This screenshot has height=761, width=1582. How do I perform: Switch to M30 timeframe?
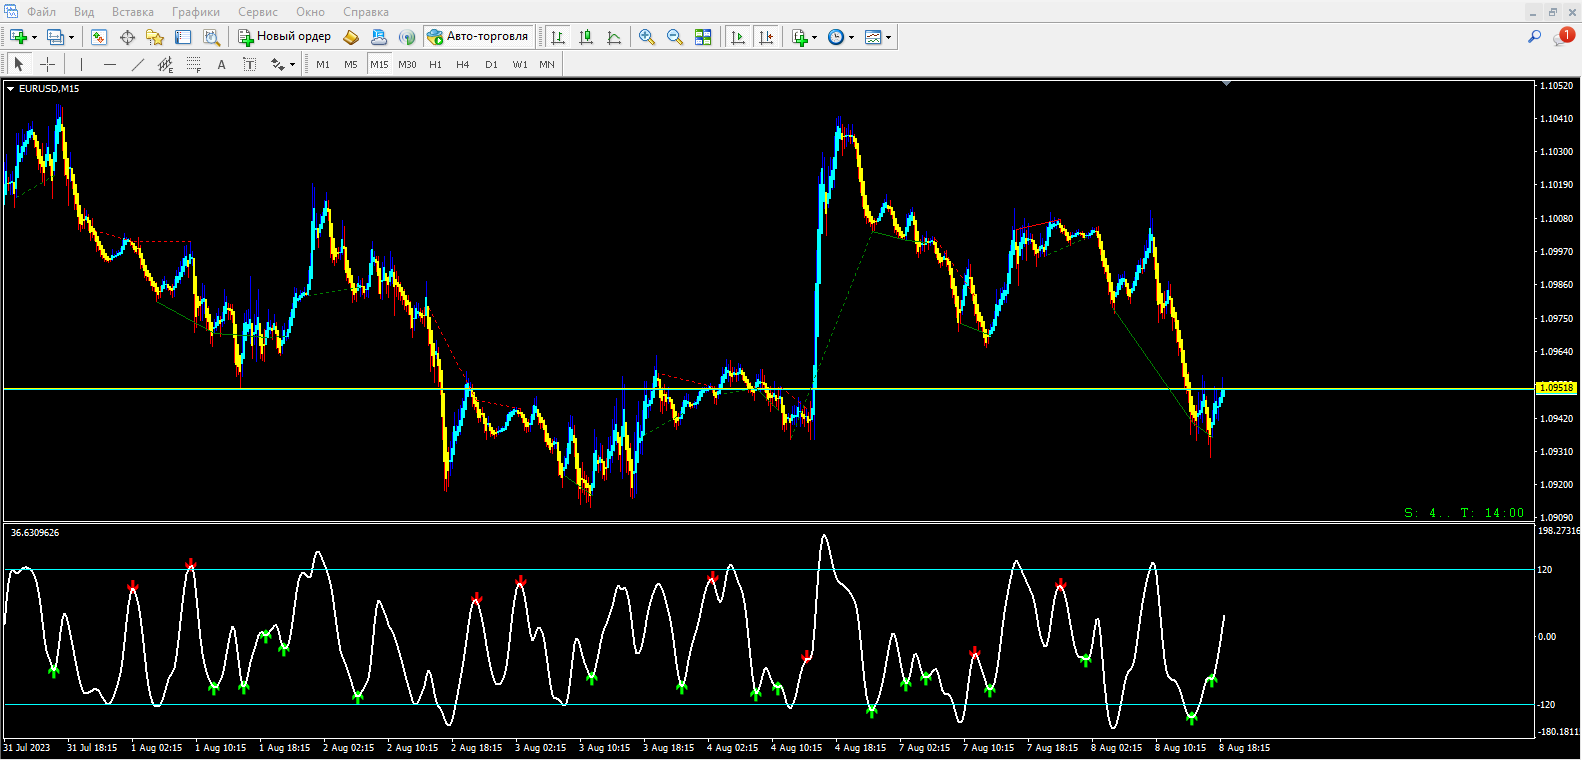[x=407, y=64]
